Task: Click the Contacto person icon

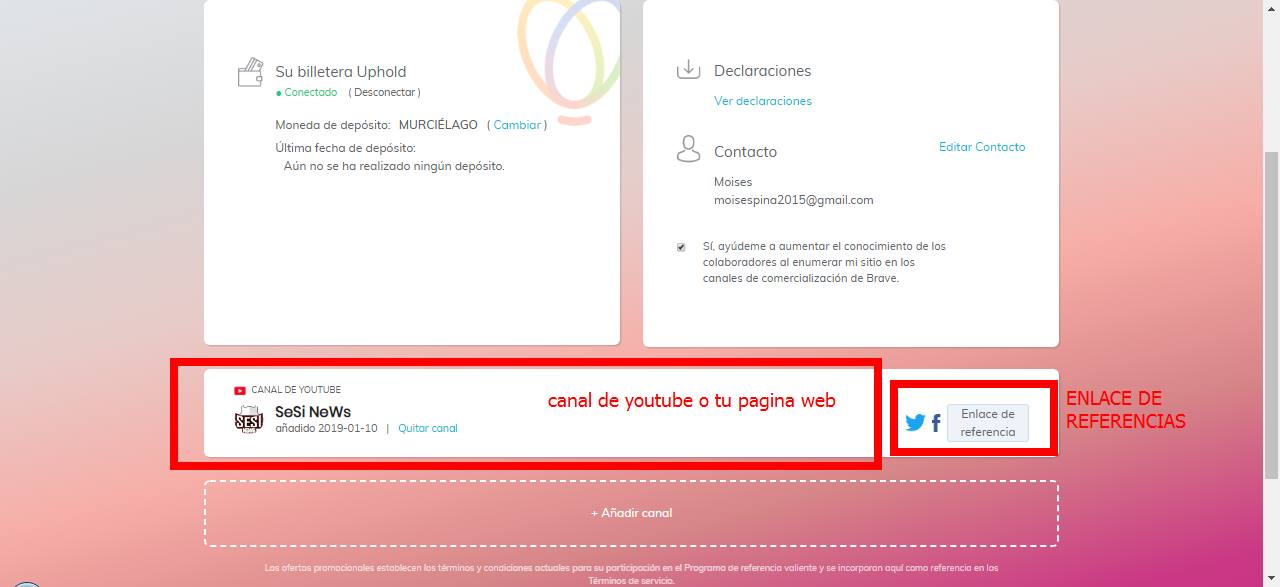Action: 688,149
